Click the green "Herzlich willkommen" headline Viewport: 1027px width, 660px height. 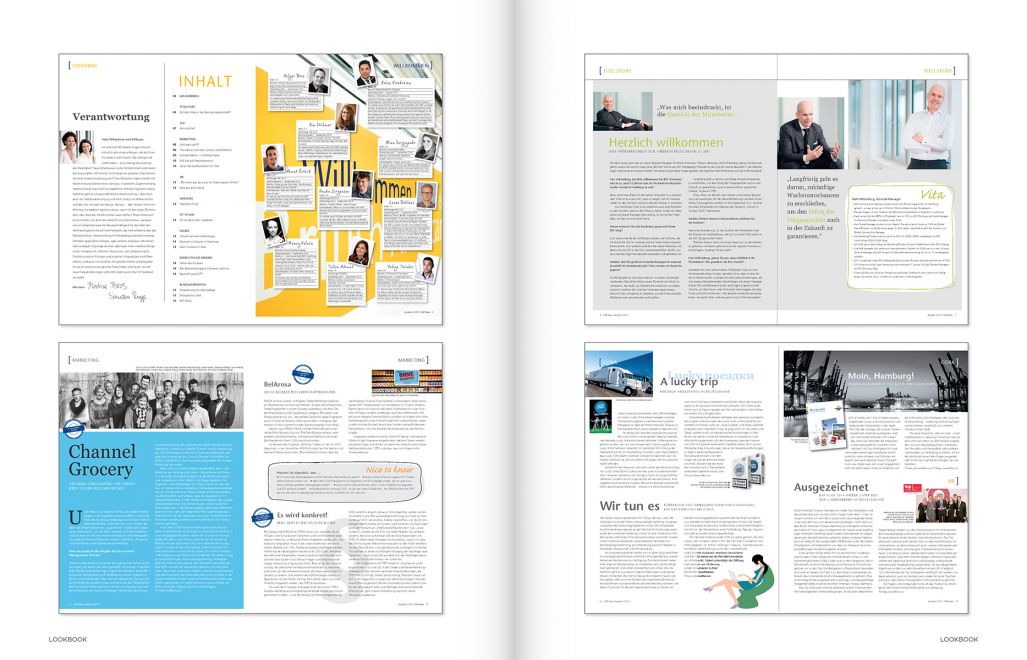coord(665,142)
